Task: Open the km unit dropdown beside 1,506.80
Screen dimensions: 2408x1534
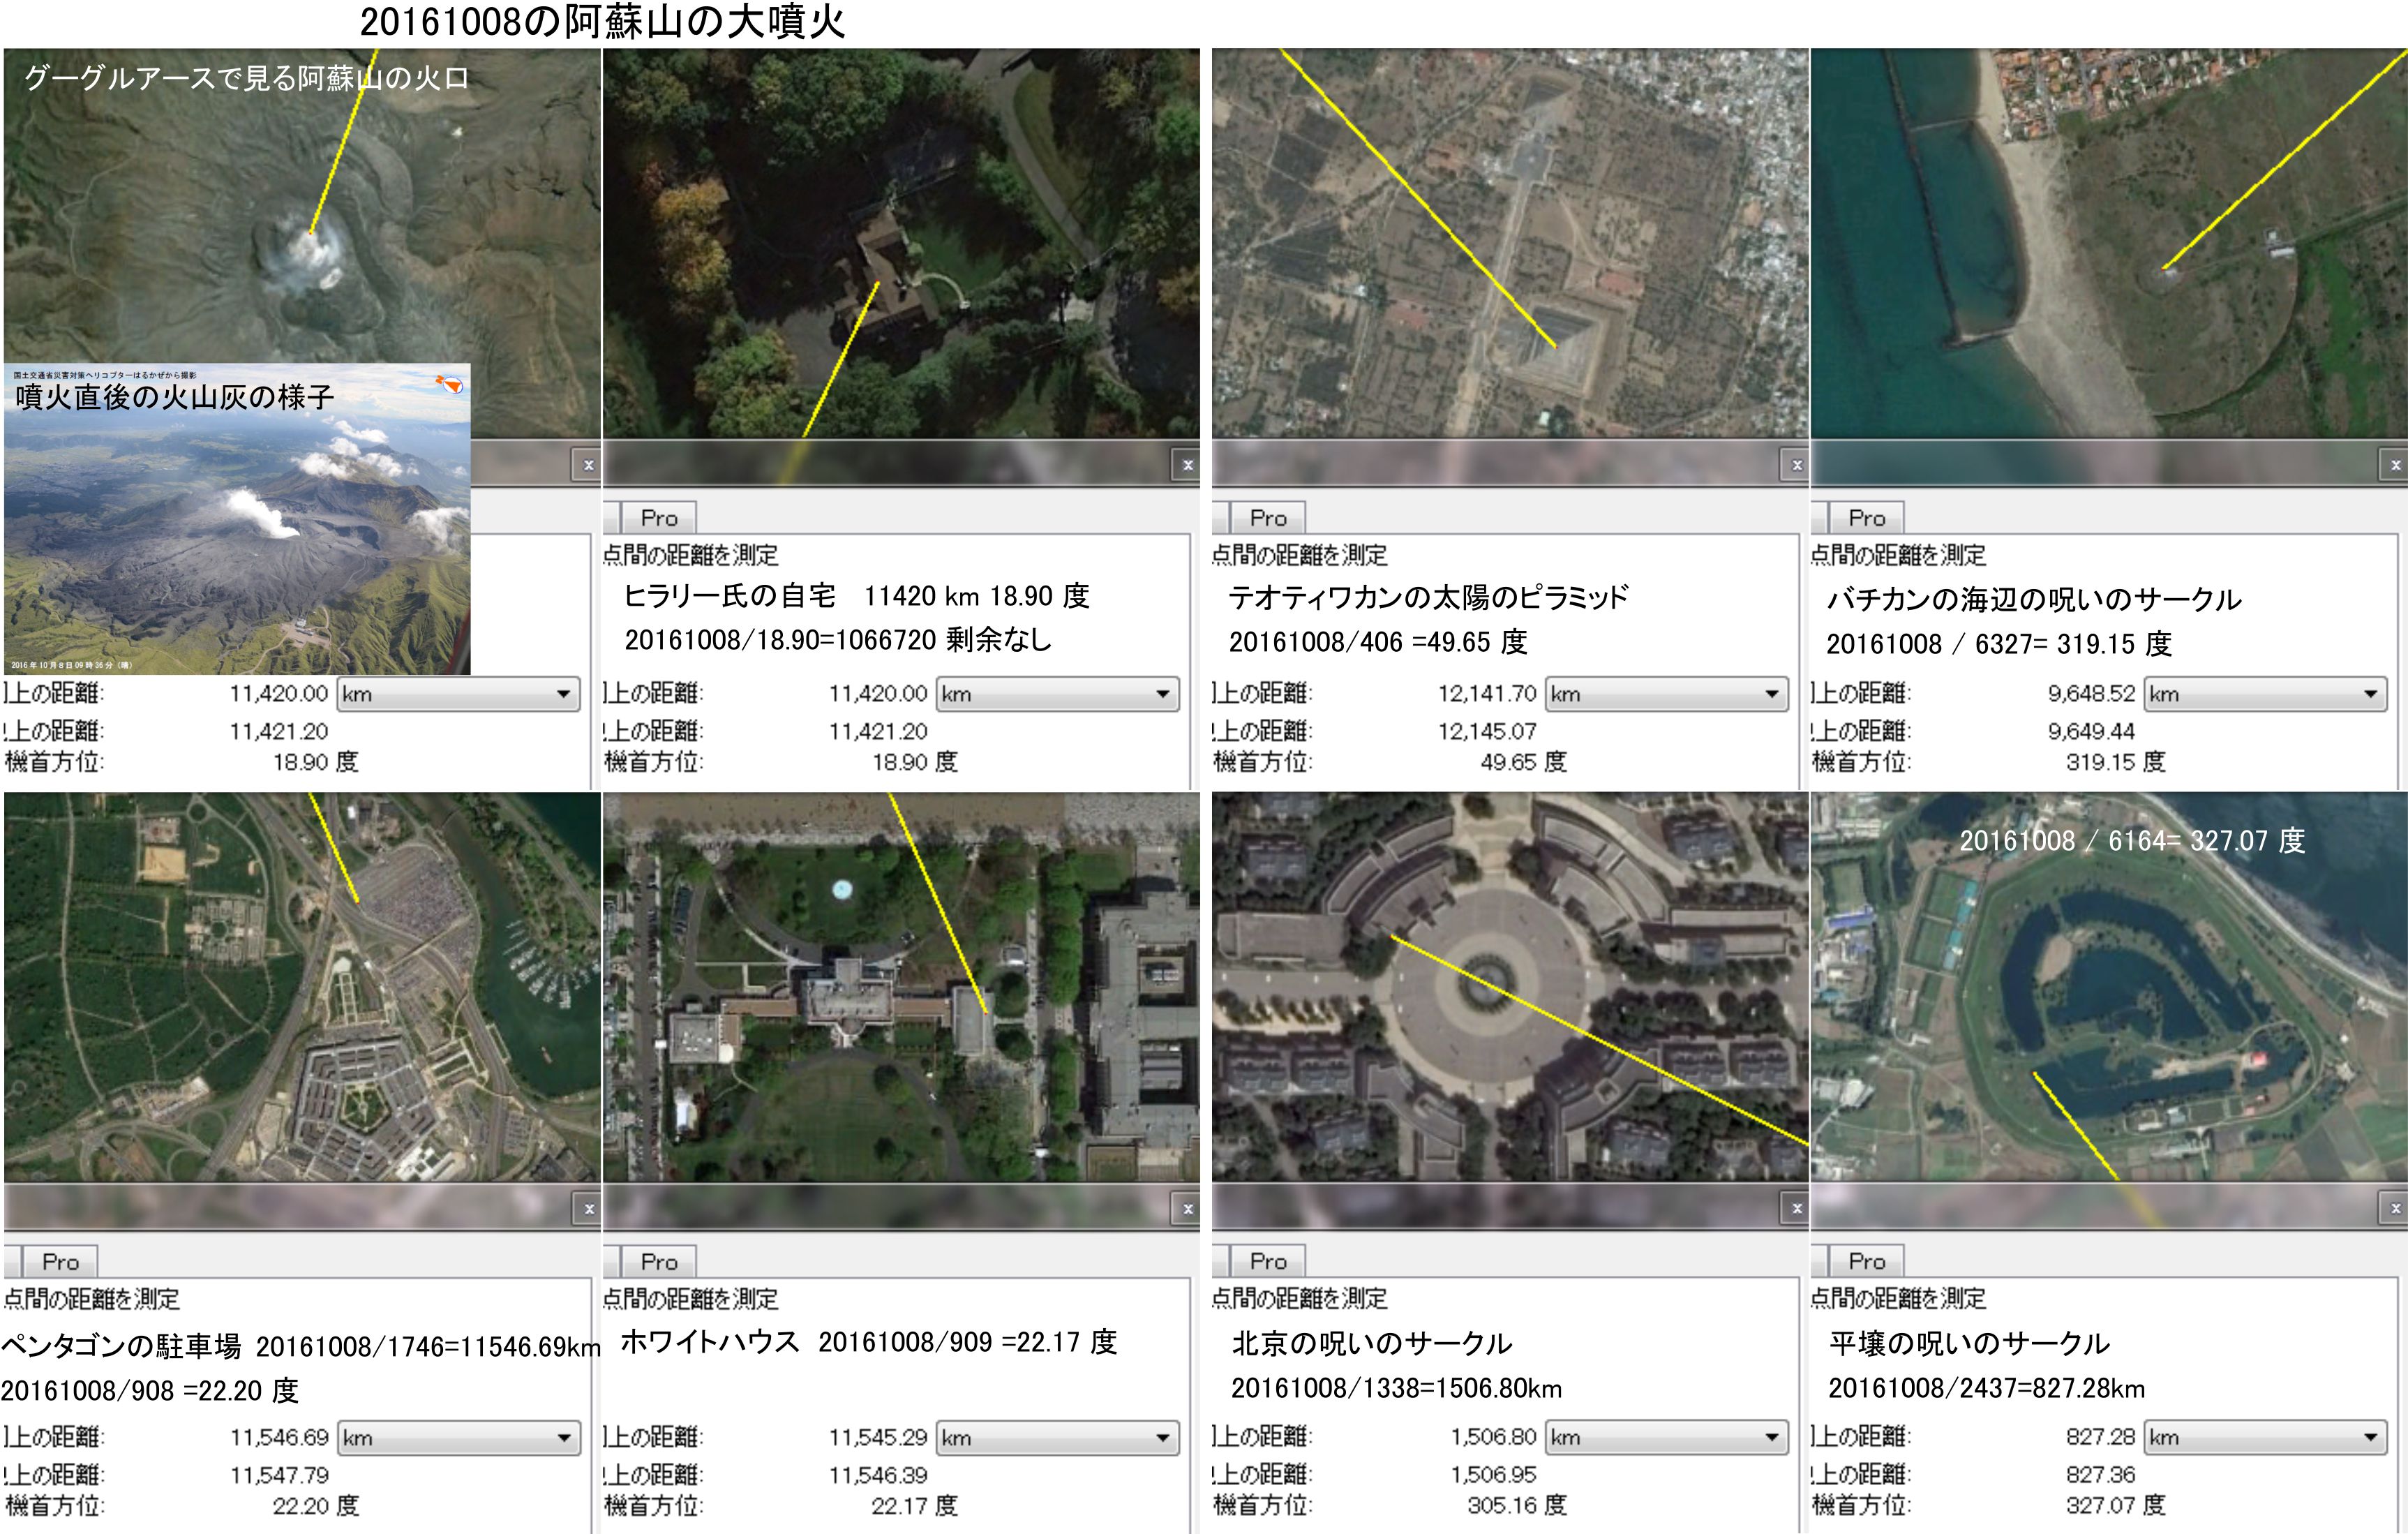Action: click(1666, 1437)
